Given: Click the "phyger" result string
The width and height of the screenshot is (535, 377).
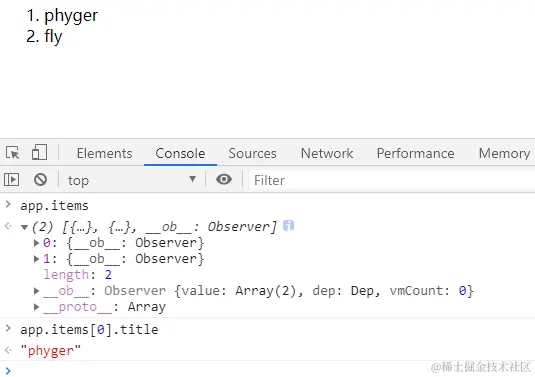Looking at the screenshot, I should point(50,351).
